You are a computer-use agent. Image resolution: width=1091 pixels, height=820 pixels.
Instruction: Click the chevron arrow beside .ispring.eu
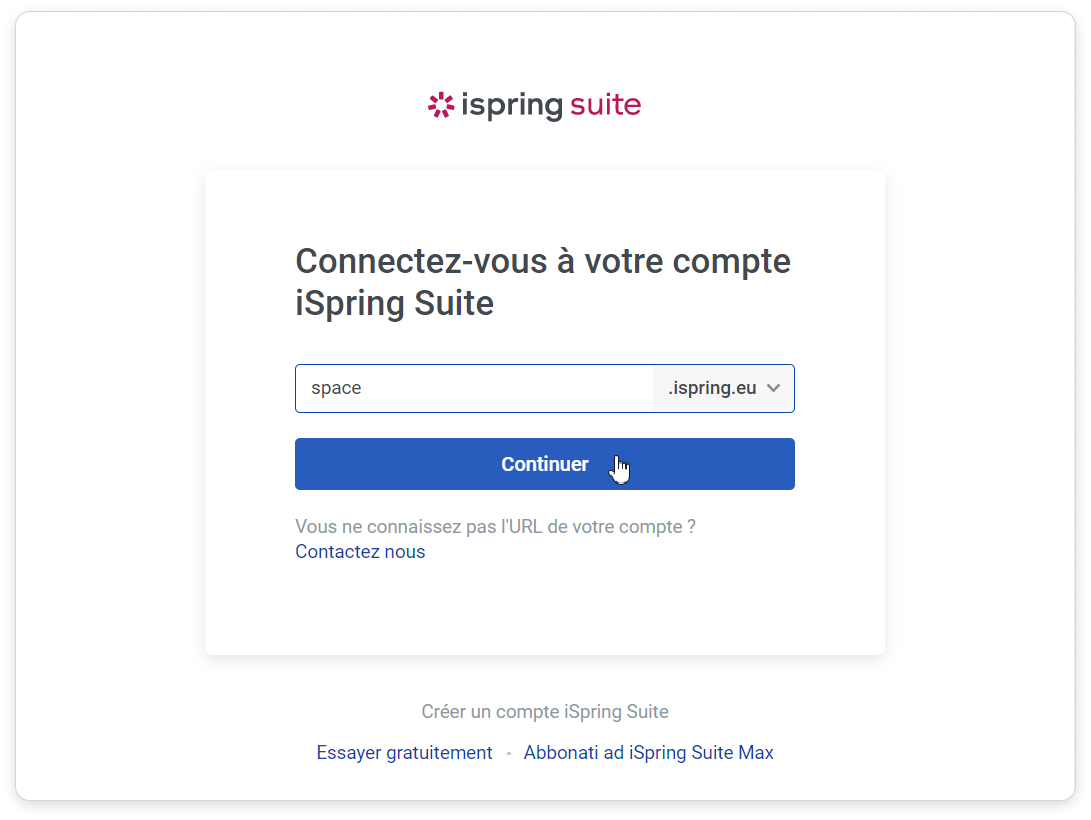773,388
